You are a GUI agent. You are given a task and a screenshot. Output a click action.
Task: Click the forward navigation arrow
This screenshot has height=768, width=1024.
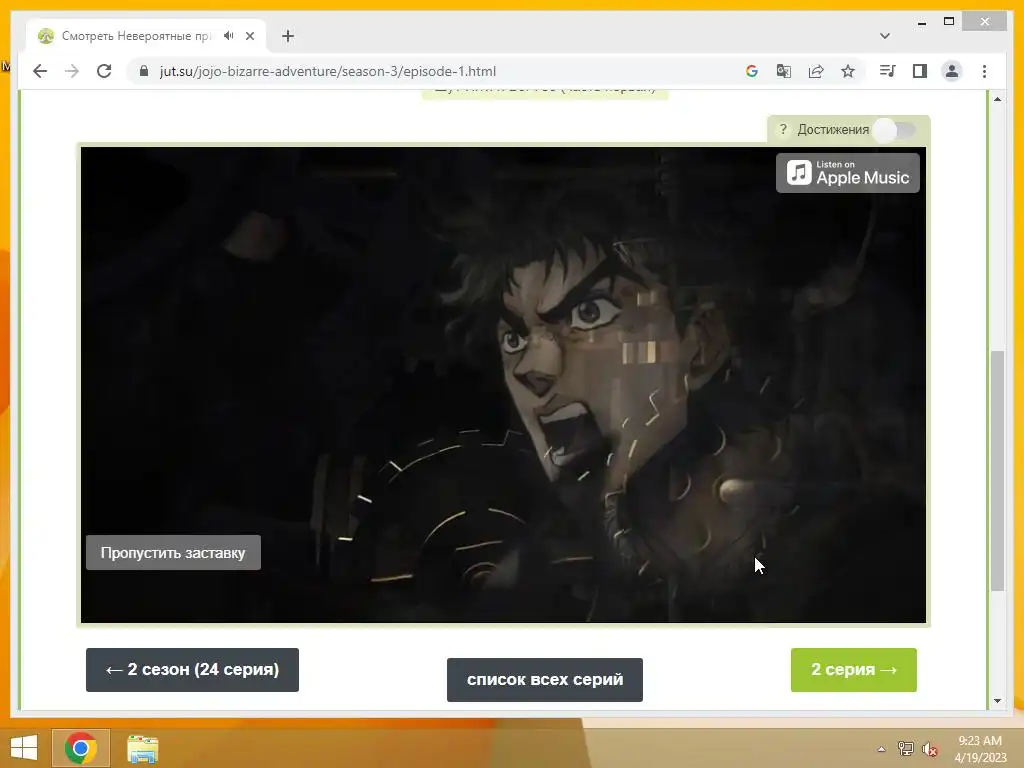(x=72, y=71)
